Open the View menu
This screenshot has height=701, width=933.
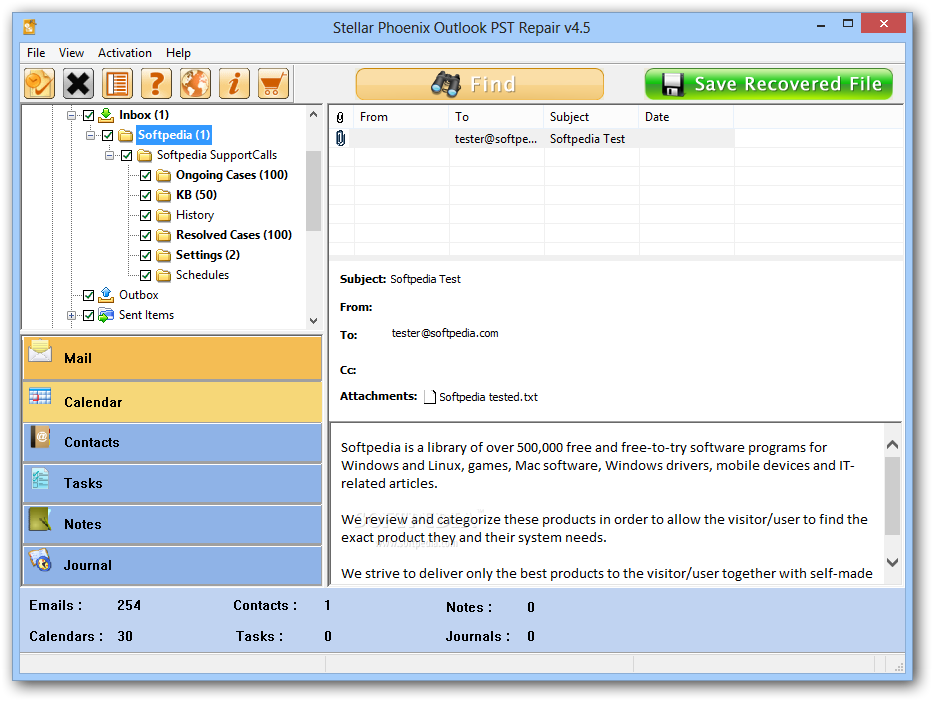point(71,53)
